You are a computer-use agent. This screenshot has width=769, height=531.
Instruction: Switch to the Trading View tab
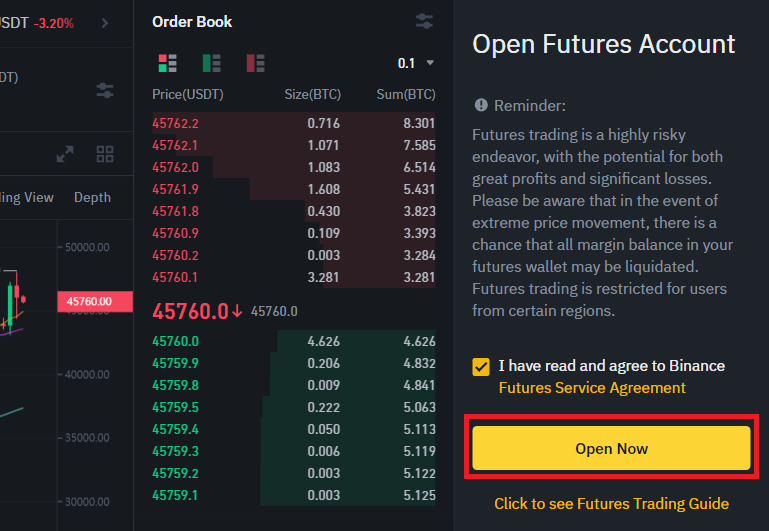[x=26, y=198]
